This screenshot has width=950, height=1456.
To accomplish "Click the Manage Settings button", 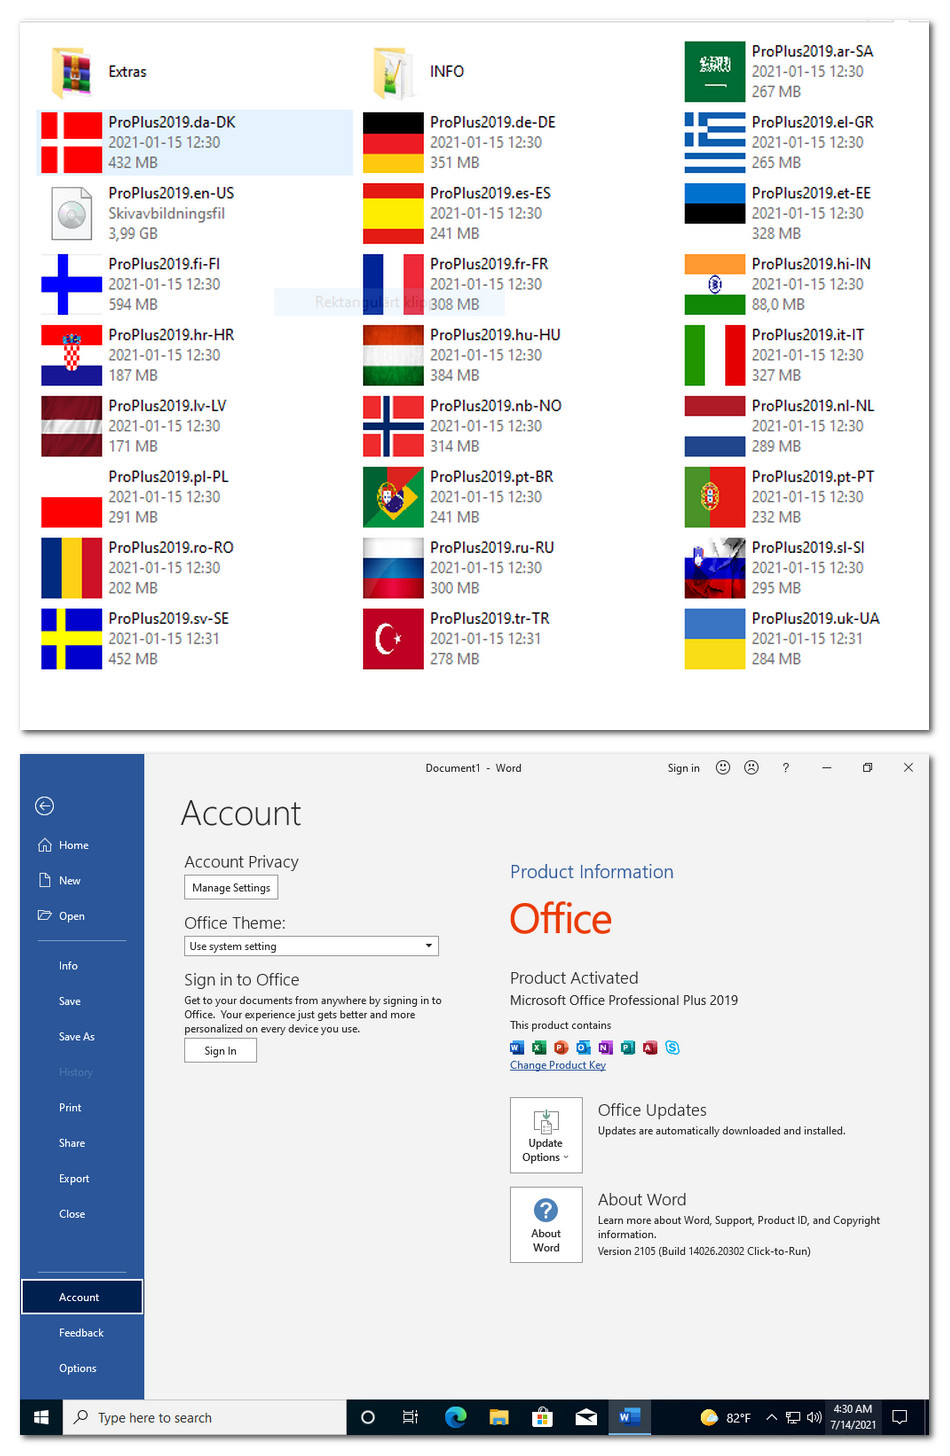I will (x=231, y=888).
